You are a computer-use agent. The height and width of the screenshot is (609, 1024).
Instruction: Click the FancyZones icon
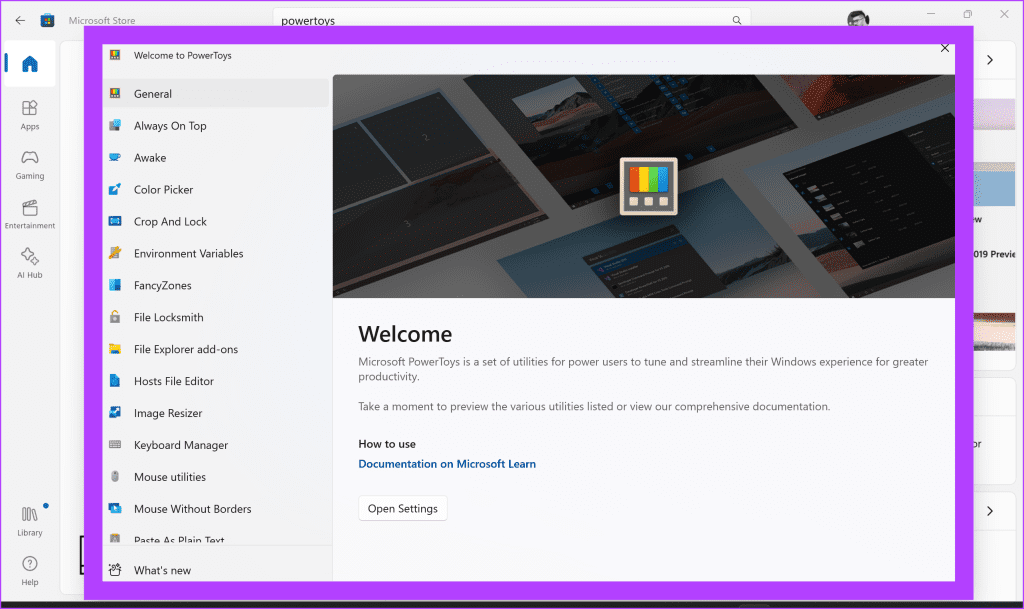pyautogui.click(x=115, y=285)
